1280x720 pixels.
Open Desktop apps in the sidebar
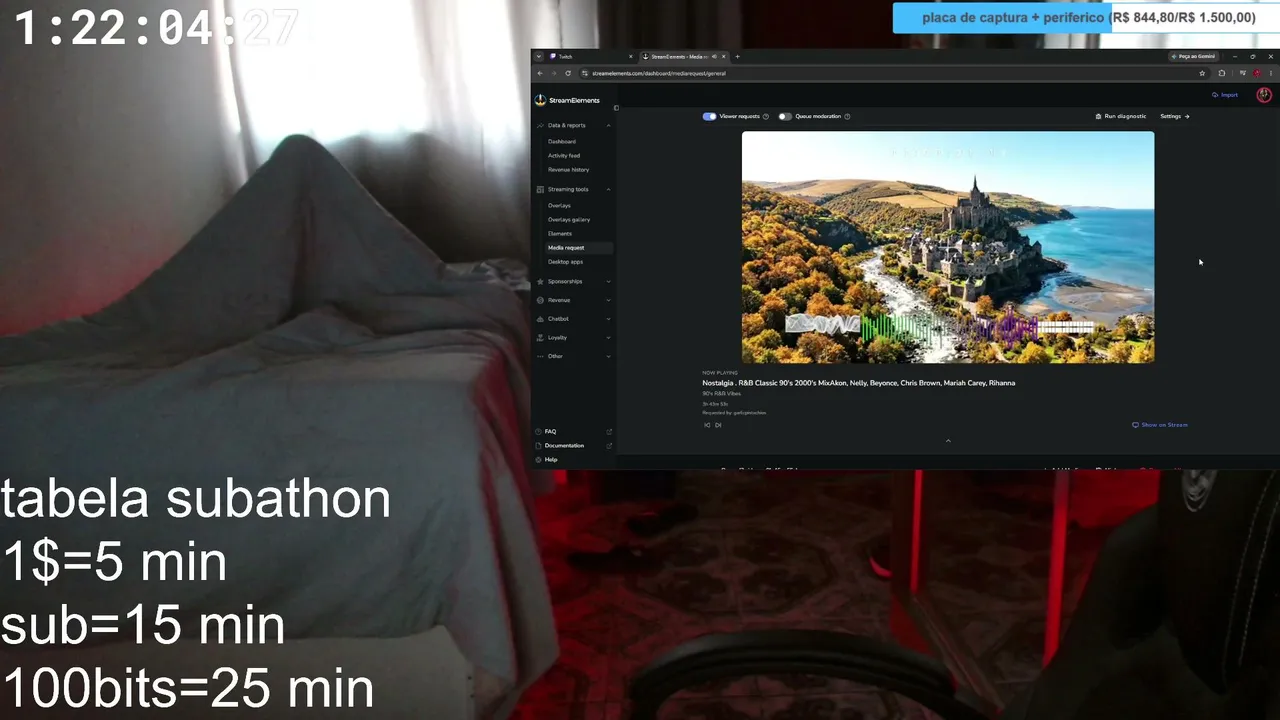tap(565, 261)
